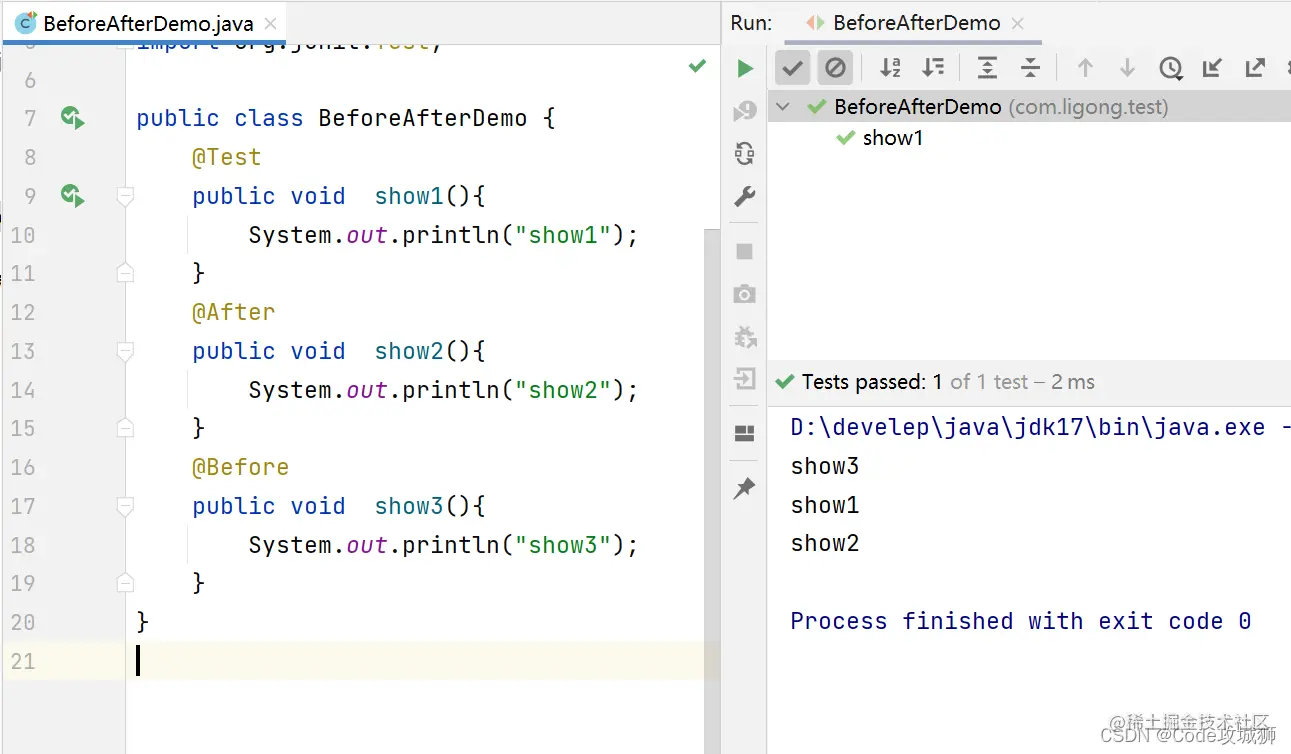Viewport: 1291px width, 754px height.
Task: Click show2 method name in editor
Action: [x=409, y=351]
